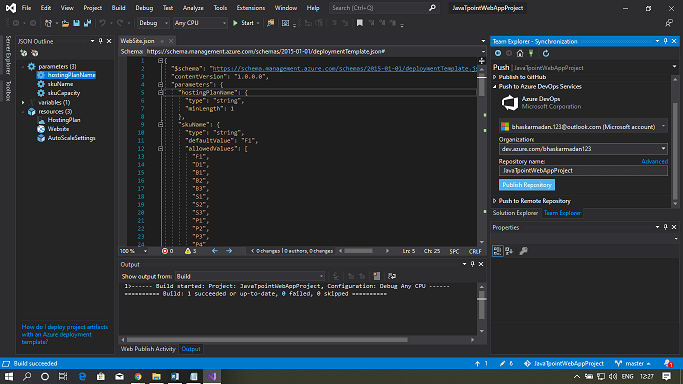The height and width of the screenshot is (384, 683).
Task: Click the Undo toolbar icon
Action: pyautogui.click(x=102, y=23)
